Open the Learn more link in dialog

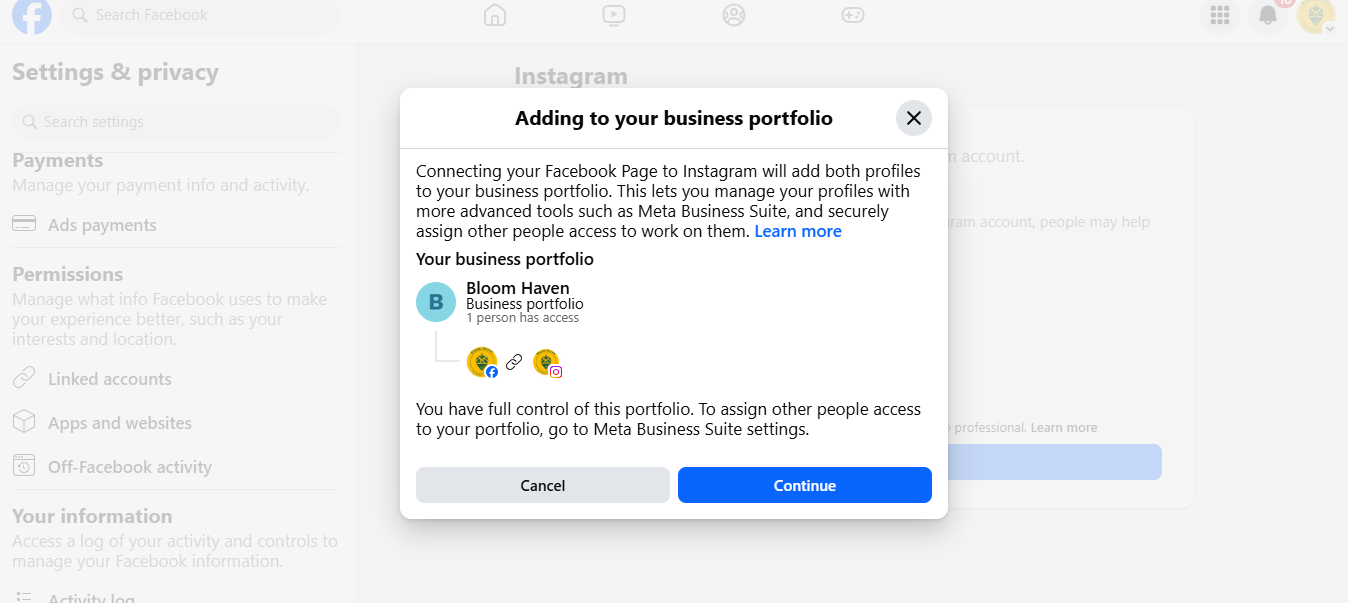click(798, 231)
